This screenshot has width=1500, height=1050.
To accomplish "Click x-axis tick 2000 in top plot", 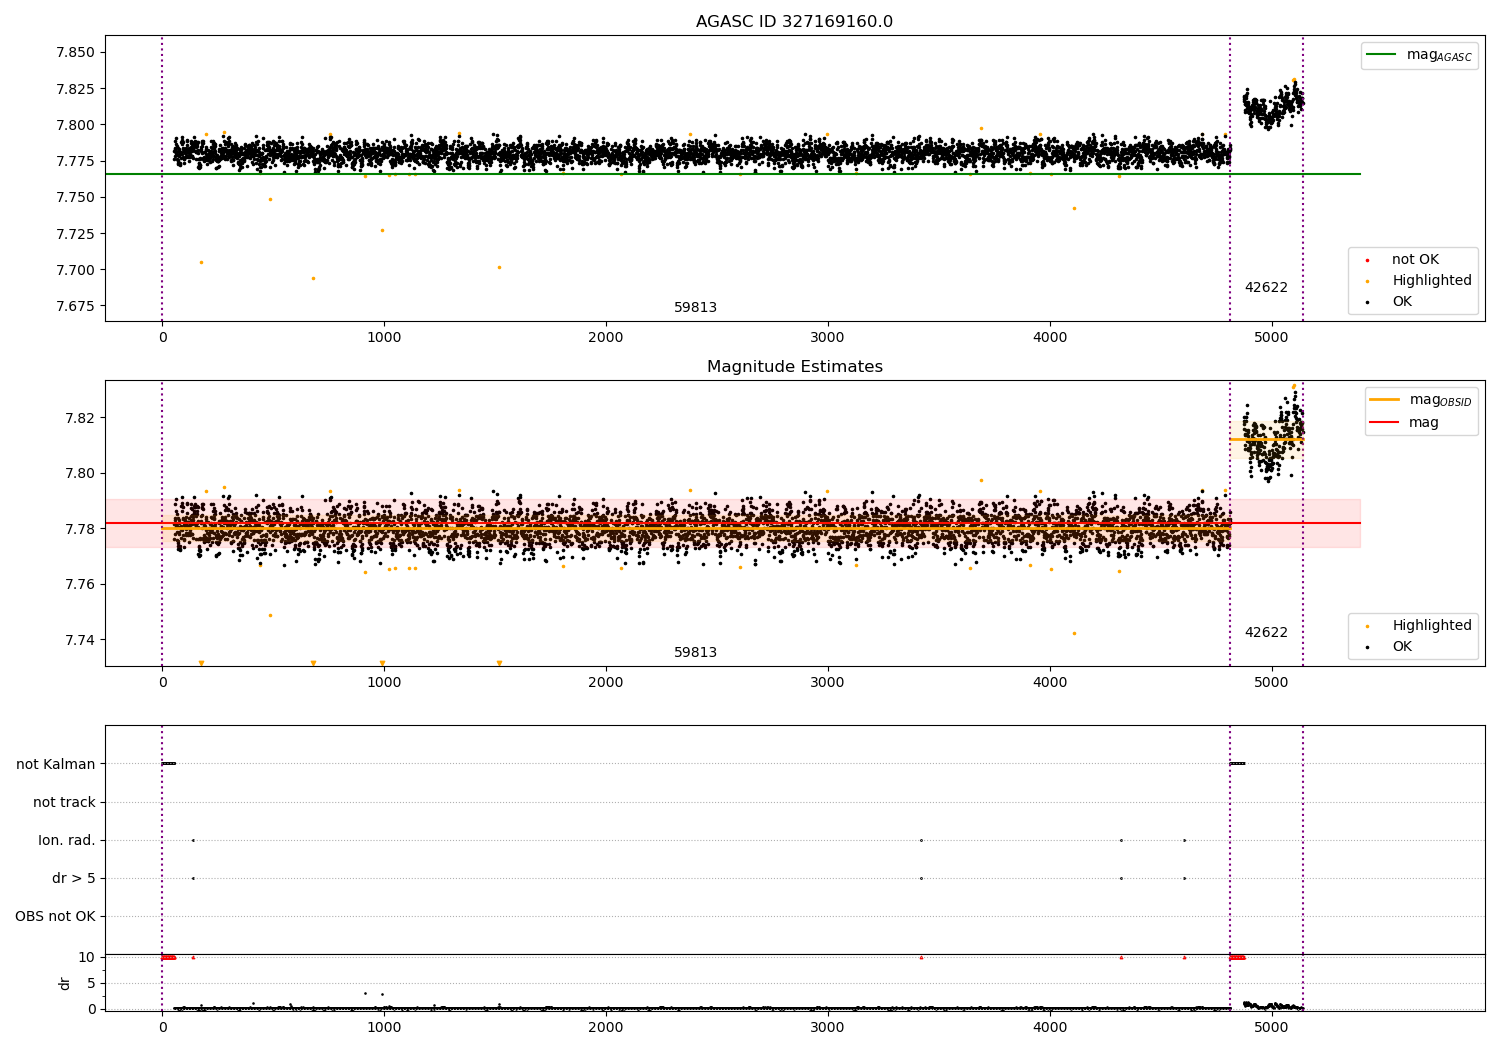I will pyautogui.click(x=606, y=338).
